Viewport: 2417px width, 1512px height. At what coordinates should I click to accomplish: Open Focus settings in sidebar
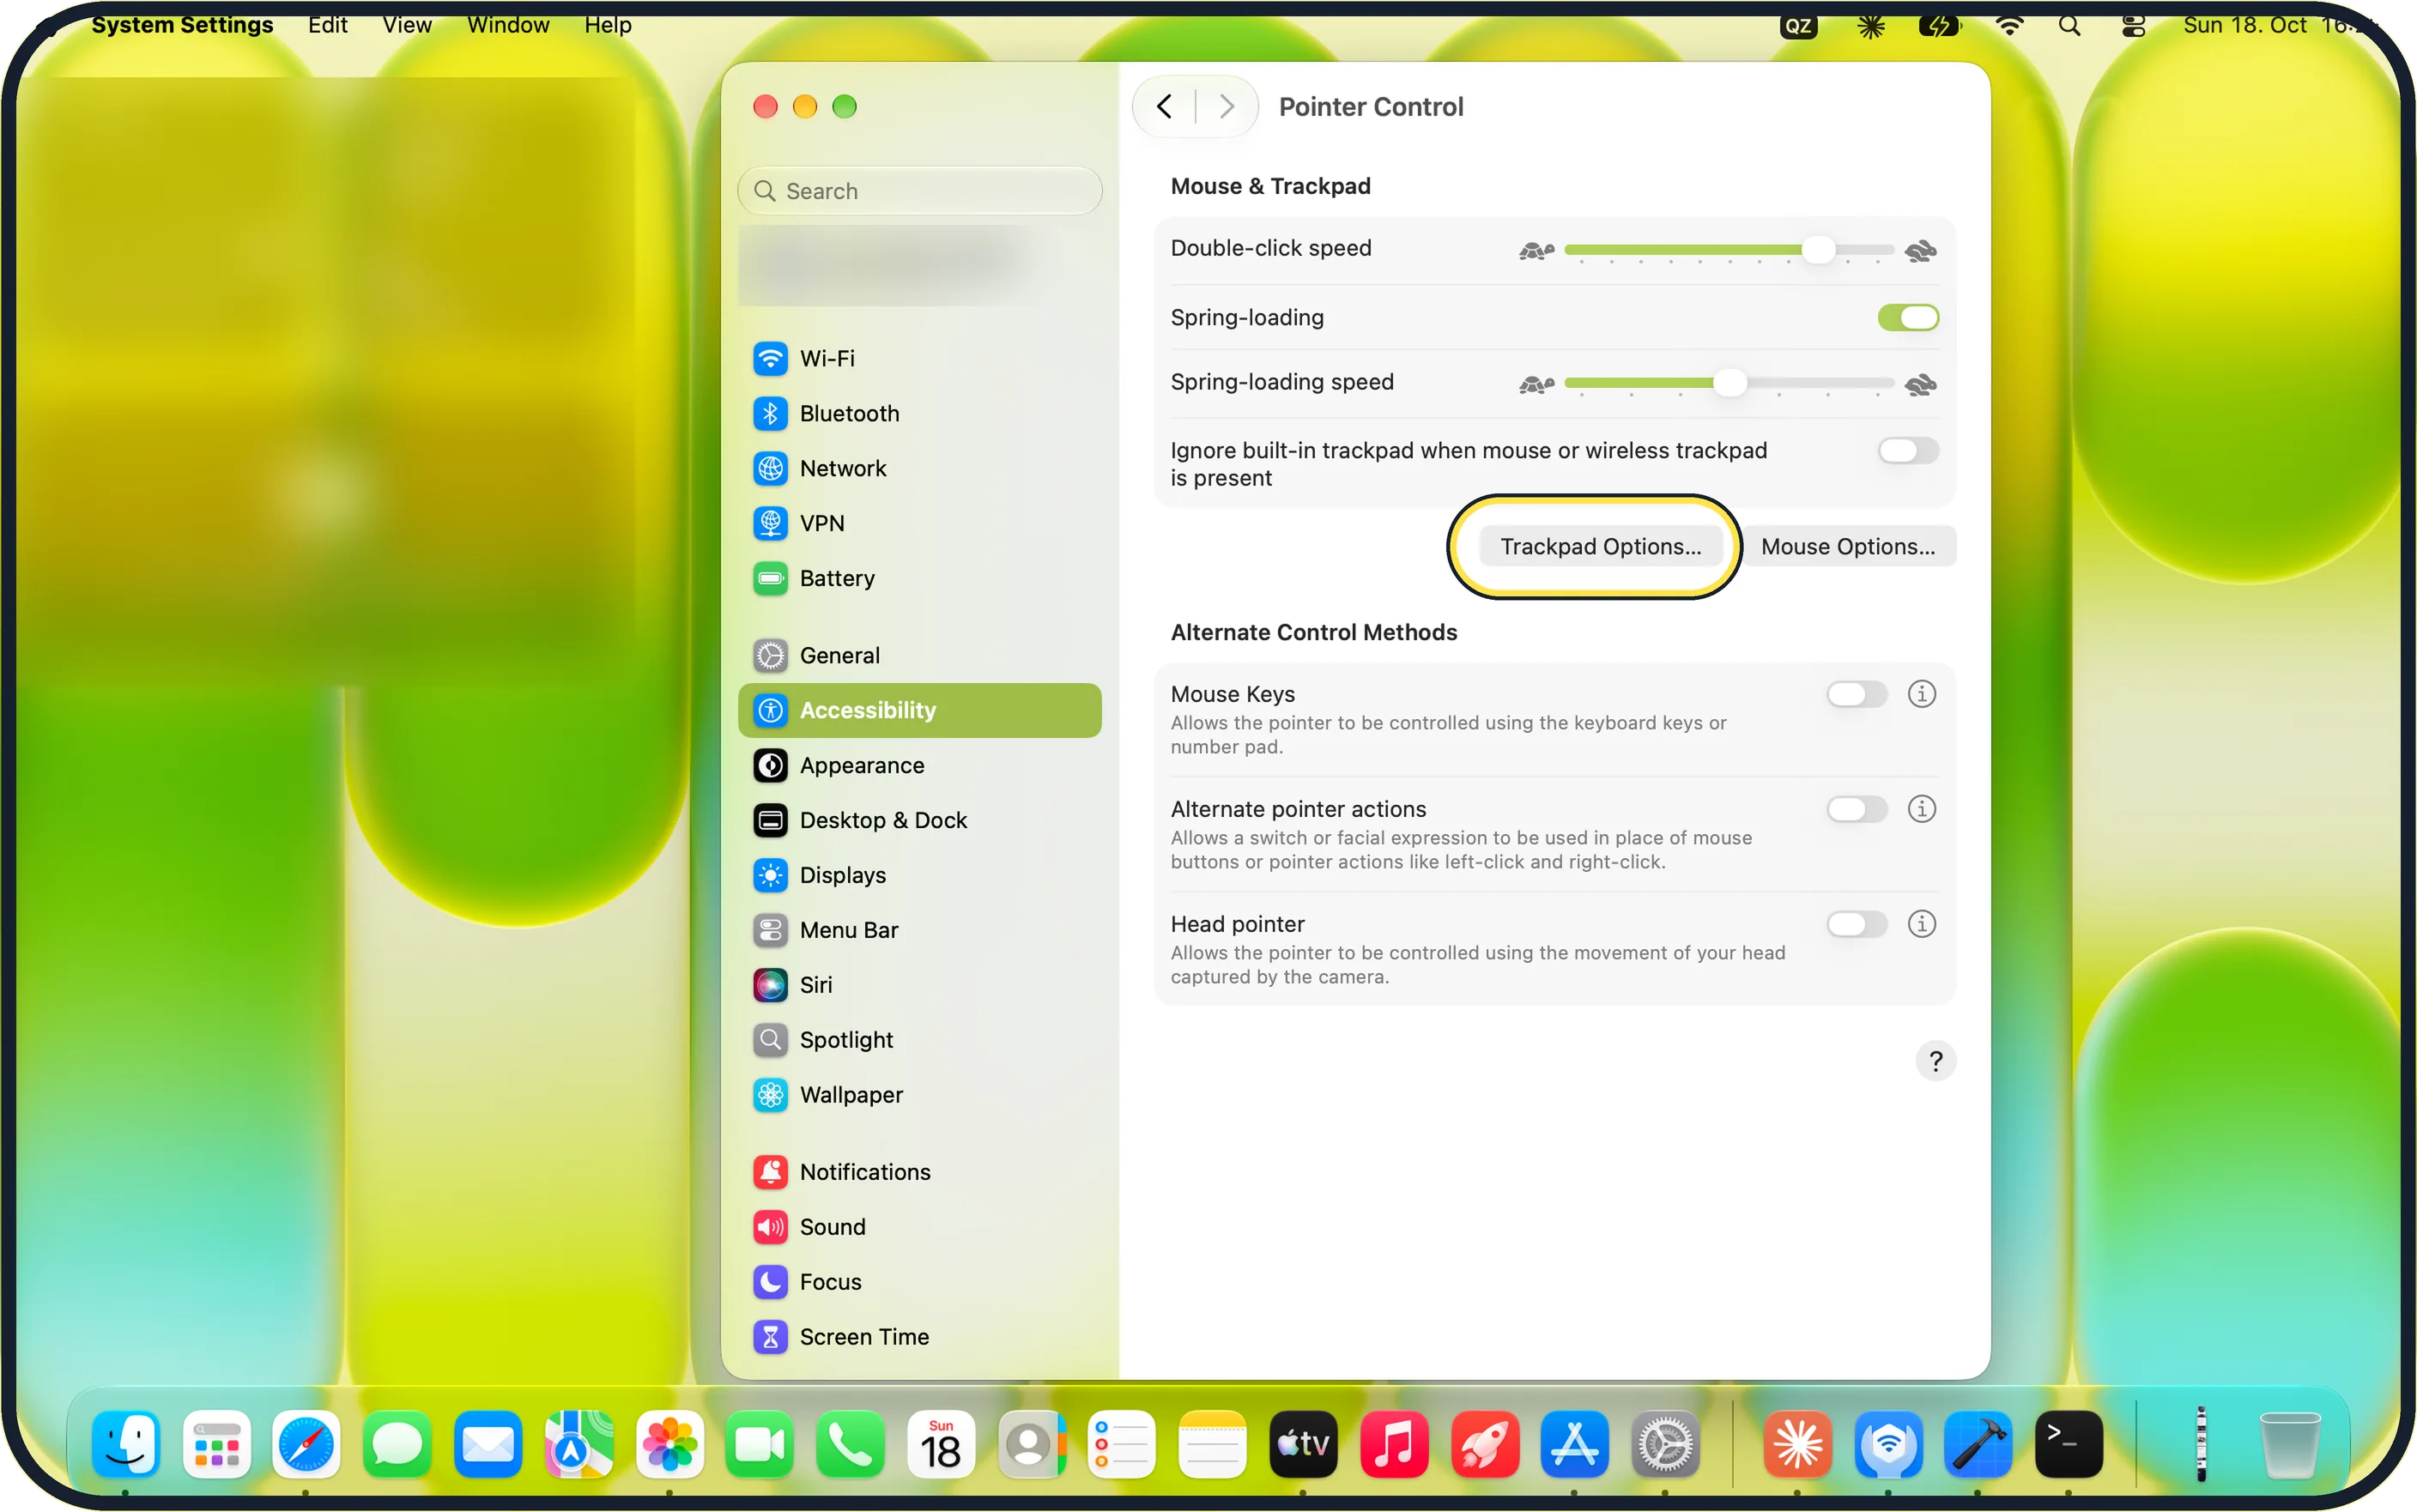(919, 1282)
